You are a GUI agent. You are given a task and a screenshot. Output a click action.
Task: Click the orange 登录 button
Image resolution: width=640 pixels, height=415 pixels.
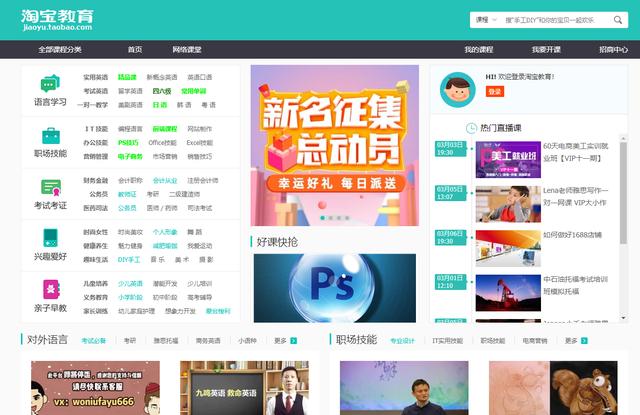coord(495,91)
